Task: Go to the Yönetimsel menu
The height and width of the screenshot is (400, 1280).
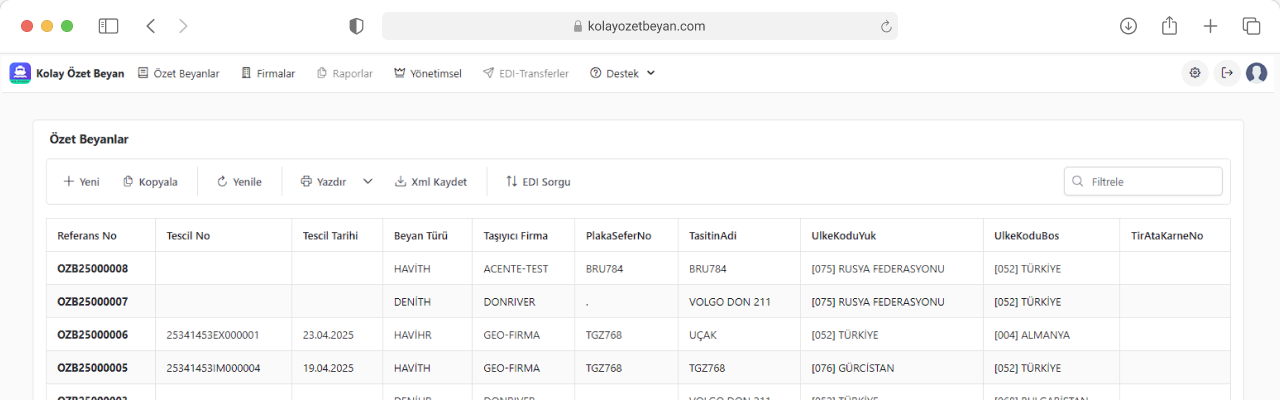Action: click(427, 73)
